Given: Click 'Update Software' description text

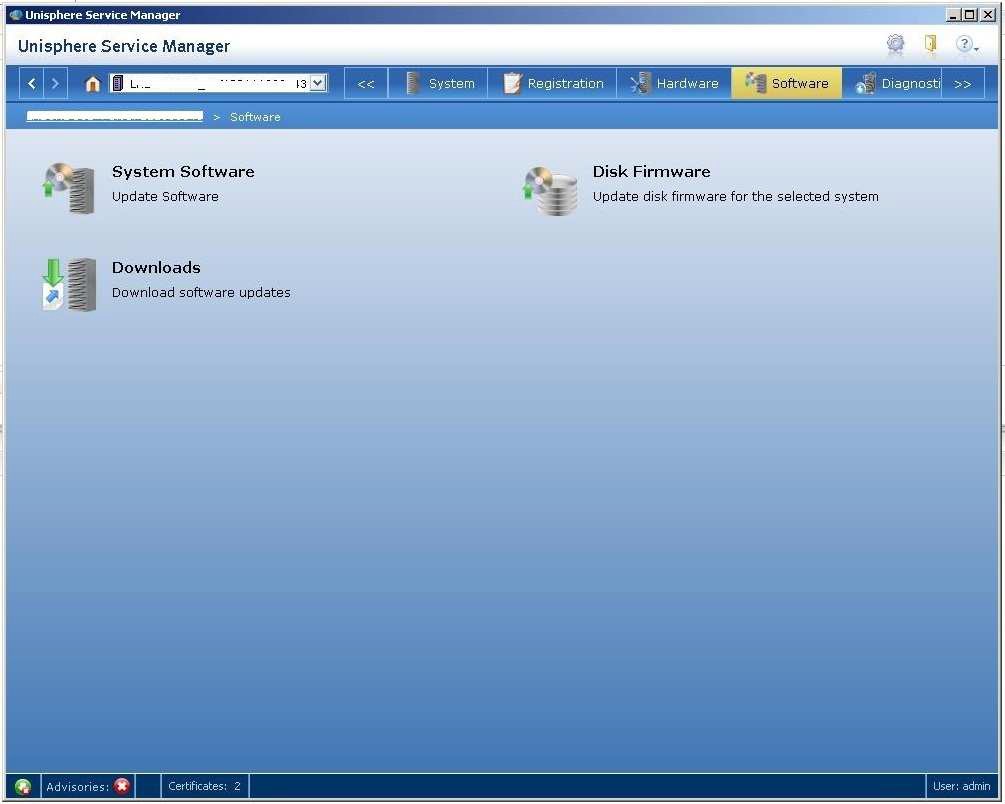Looking at the screenshot, I should point(165,197).
